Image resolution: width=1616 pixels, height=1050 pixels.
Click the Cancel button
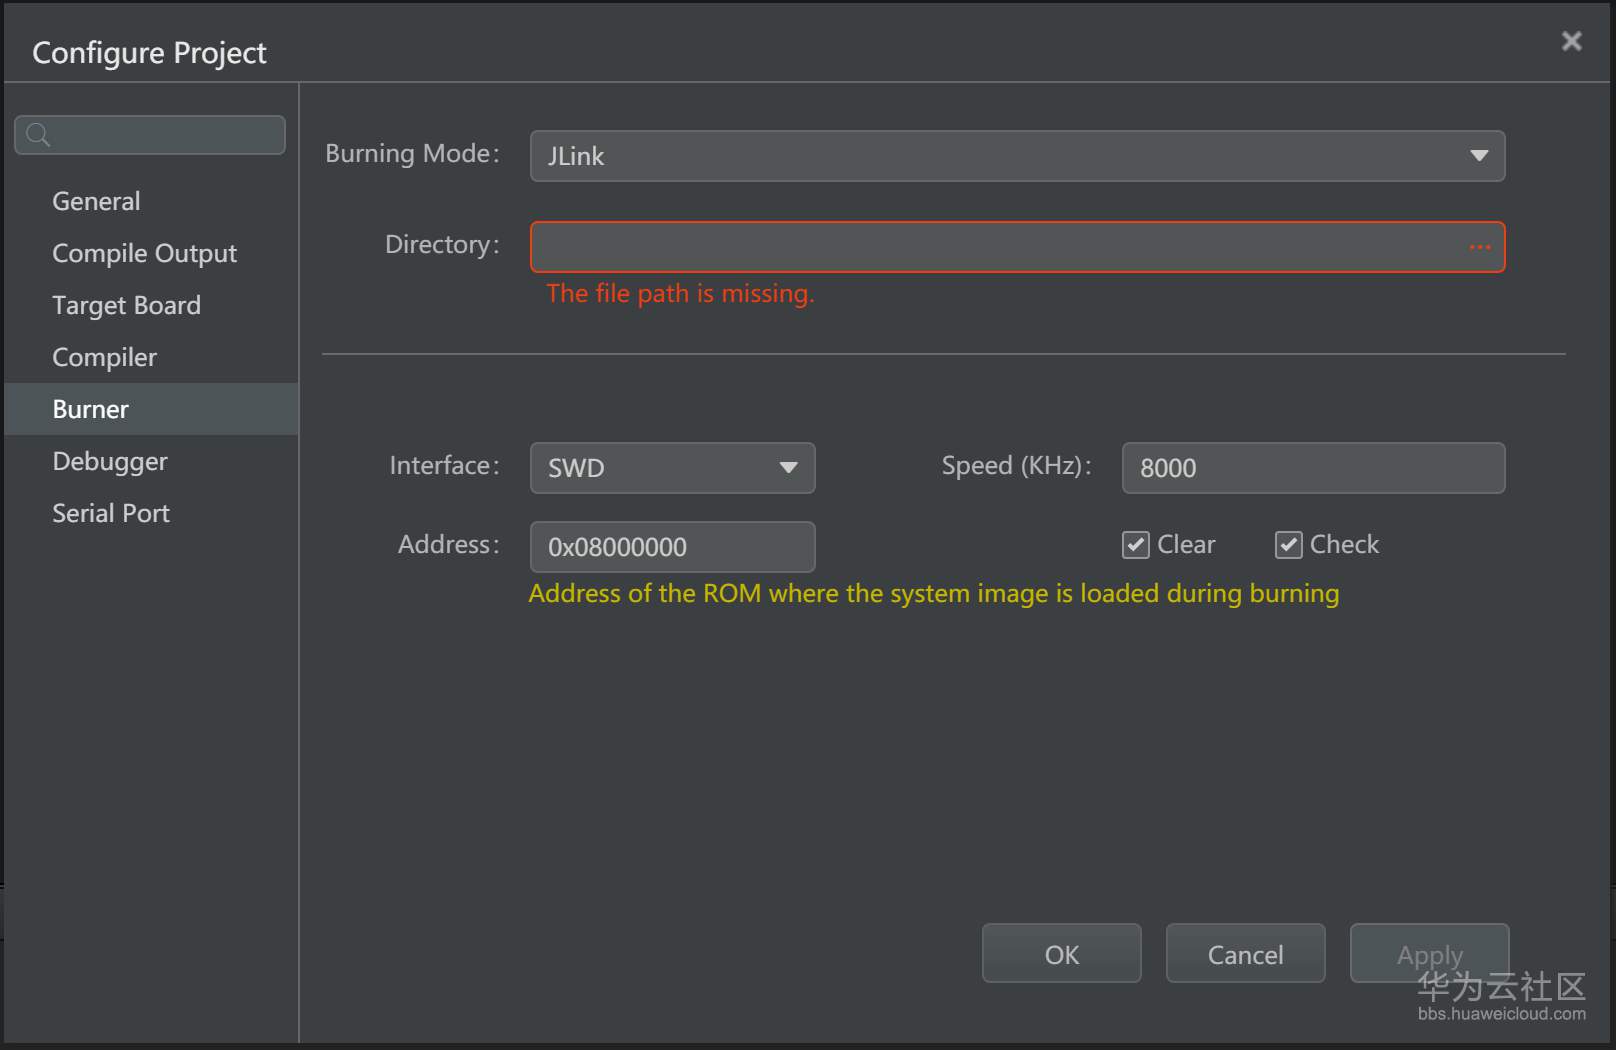(1245, 954)
